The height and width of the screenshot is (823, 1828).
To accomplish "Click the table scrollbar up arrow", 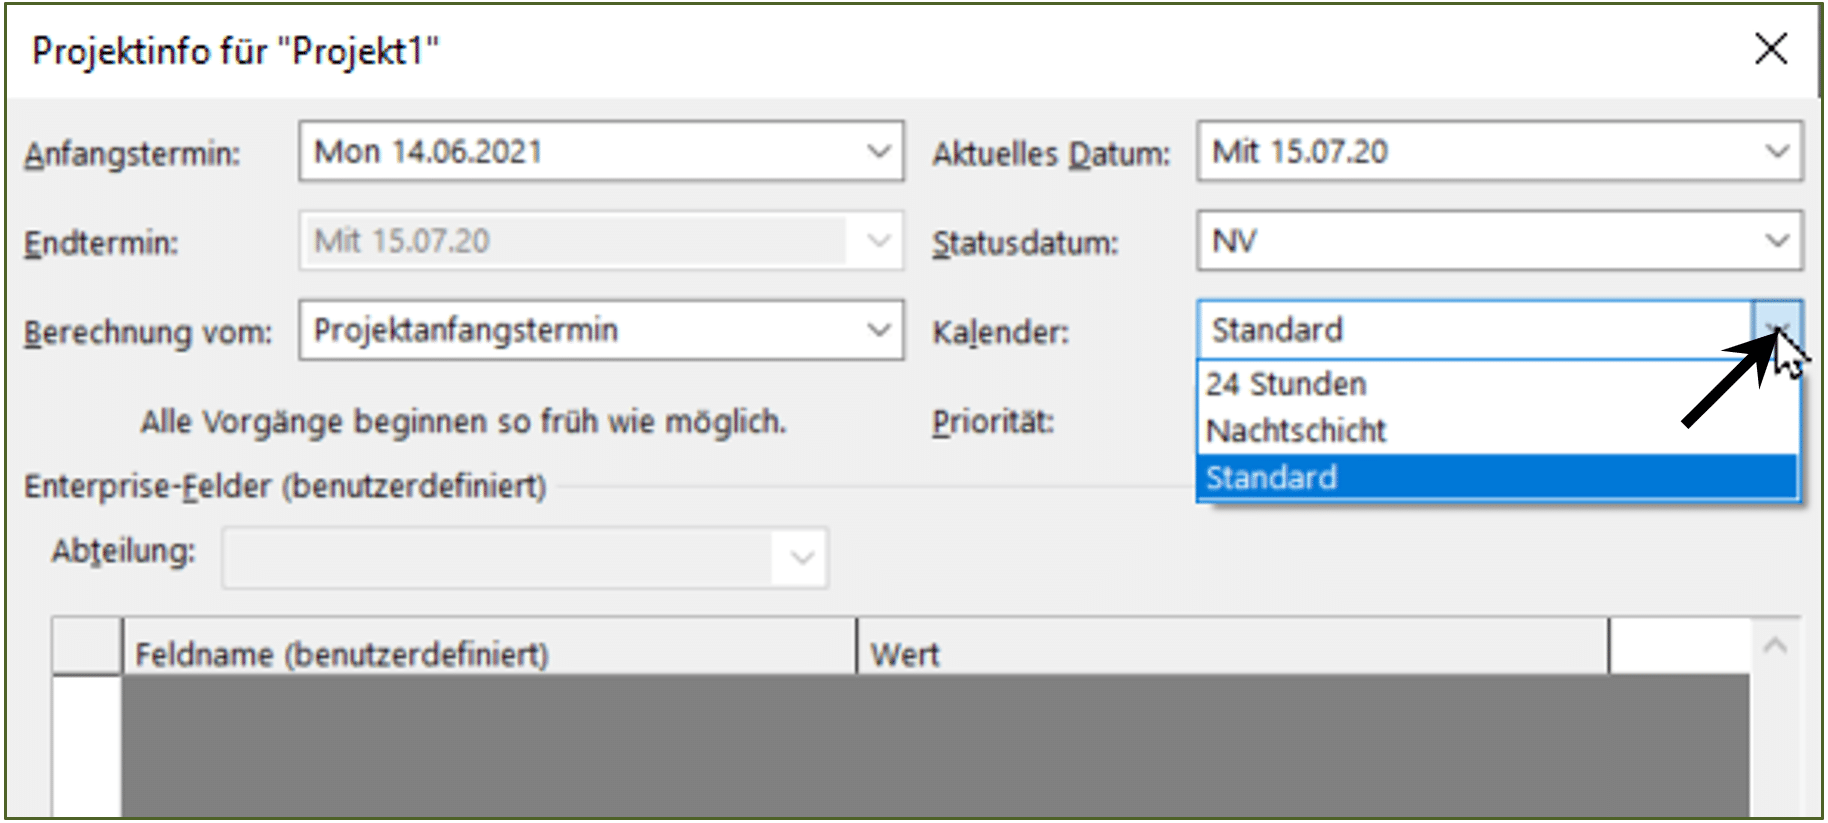I will click(x=1775, y=646).
